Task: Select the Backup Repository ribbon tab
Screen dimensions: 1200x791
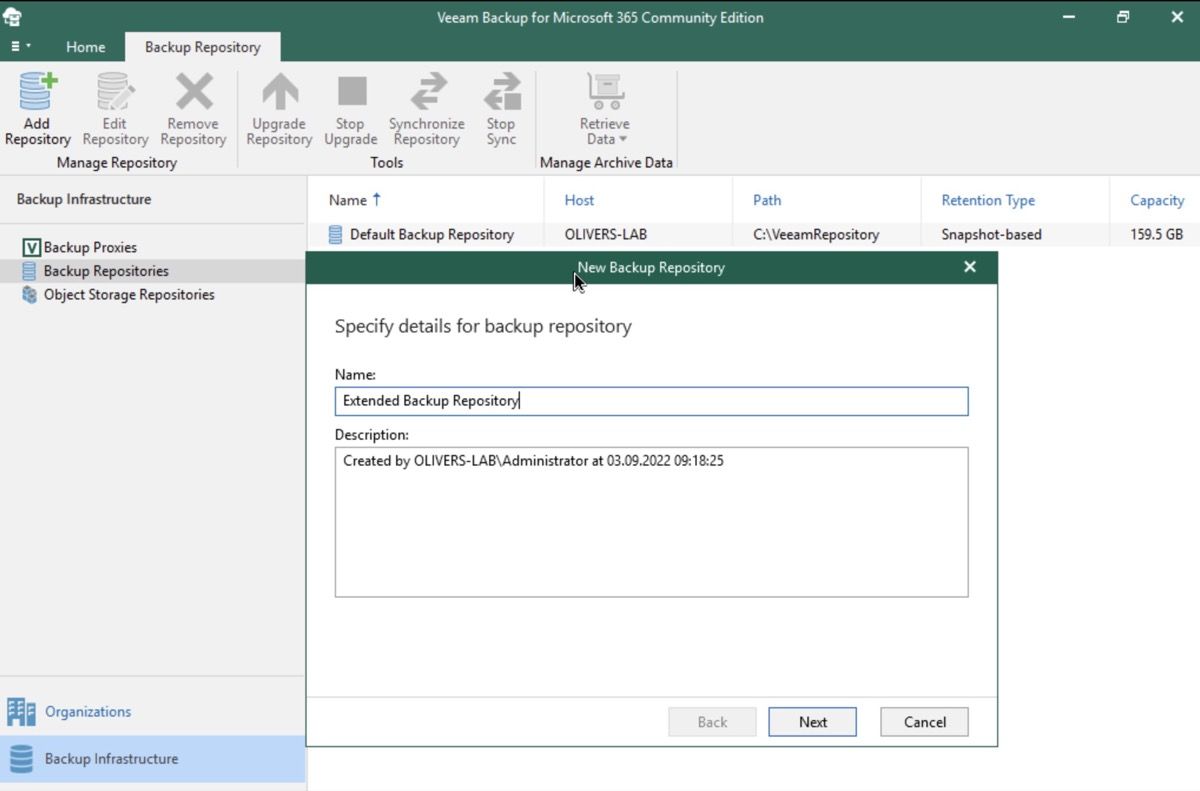Action: point(202,47)
